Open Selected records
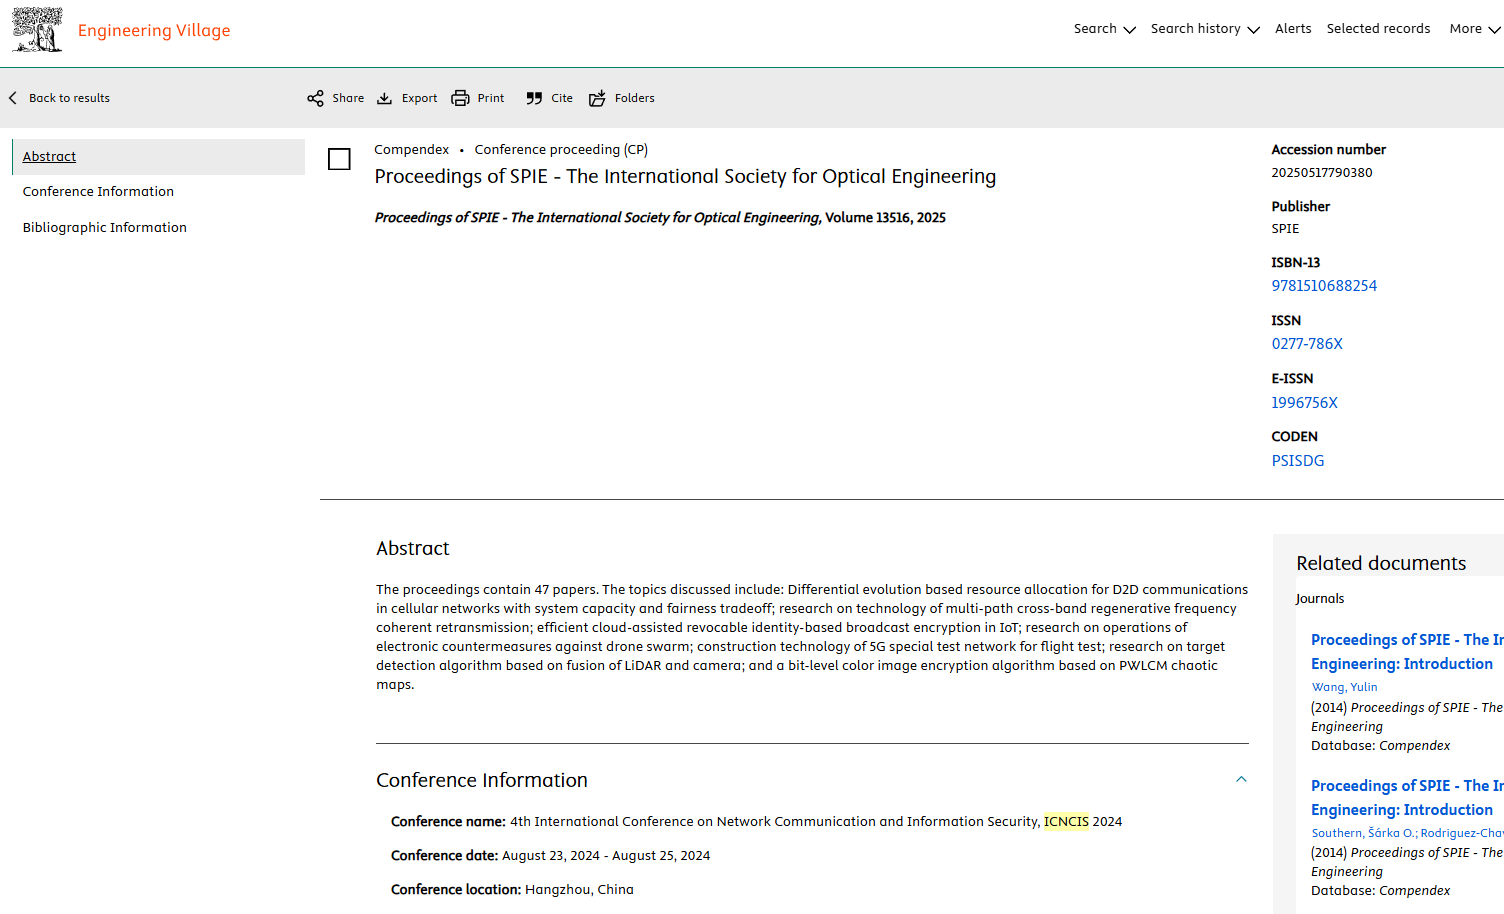Image resolution: width=1504 pixels, height=914 pixels. click(1378, 29)
